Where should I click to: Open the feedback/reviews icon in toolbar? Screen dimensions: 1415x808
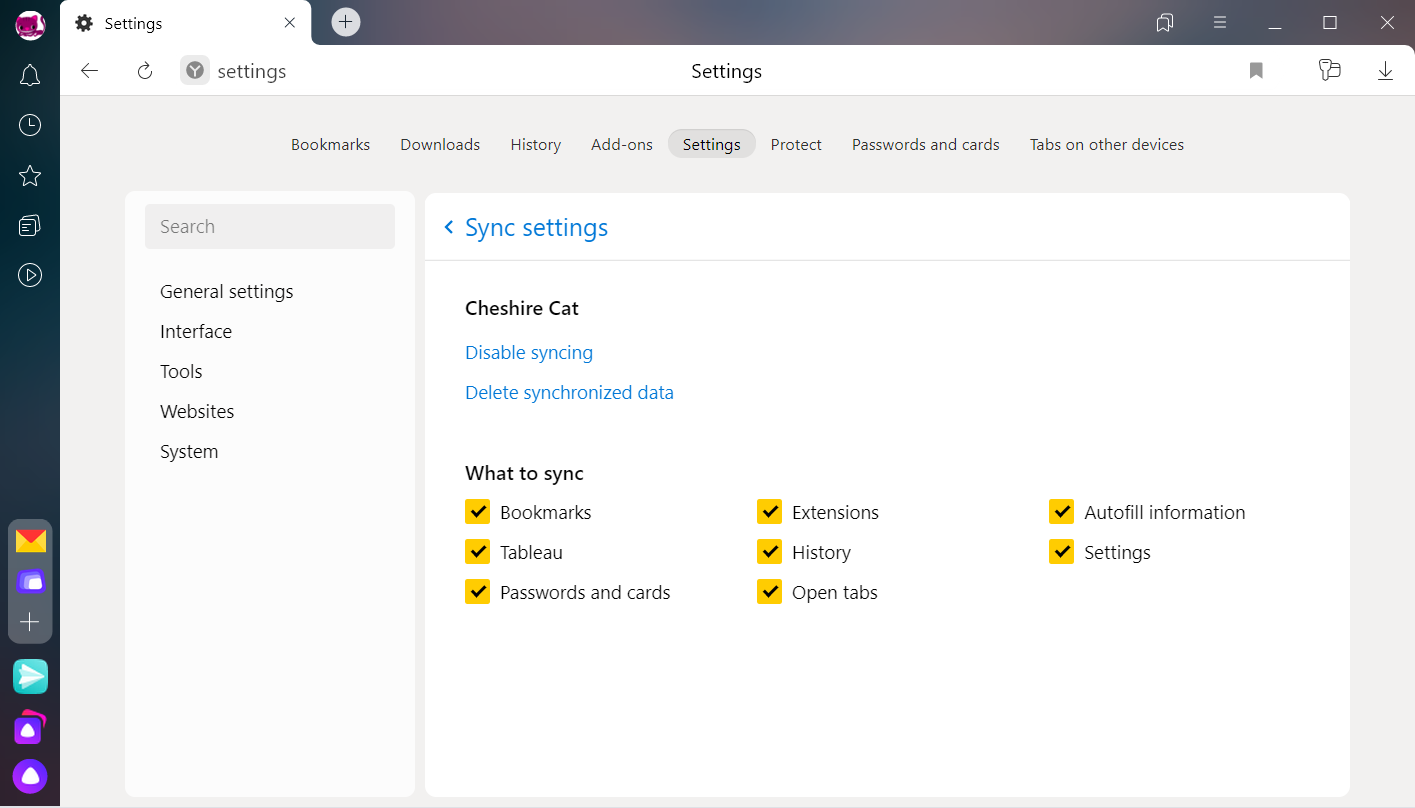click(1329, 70)
